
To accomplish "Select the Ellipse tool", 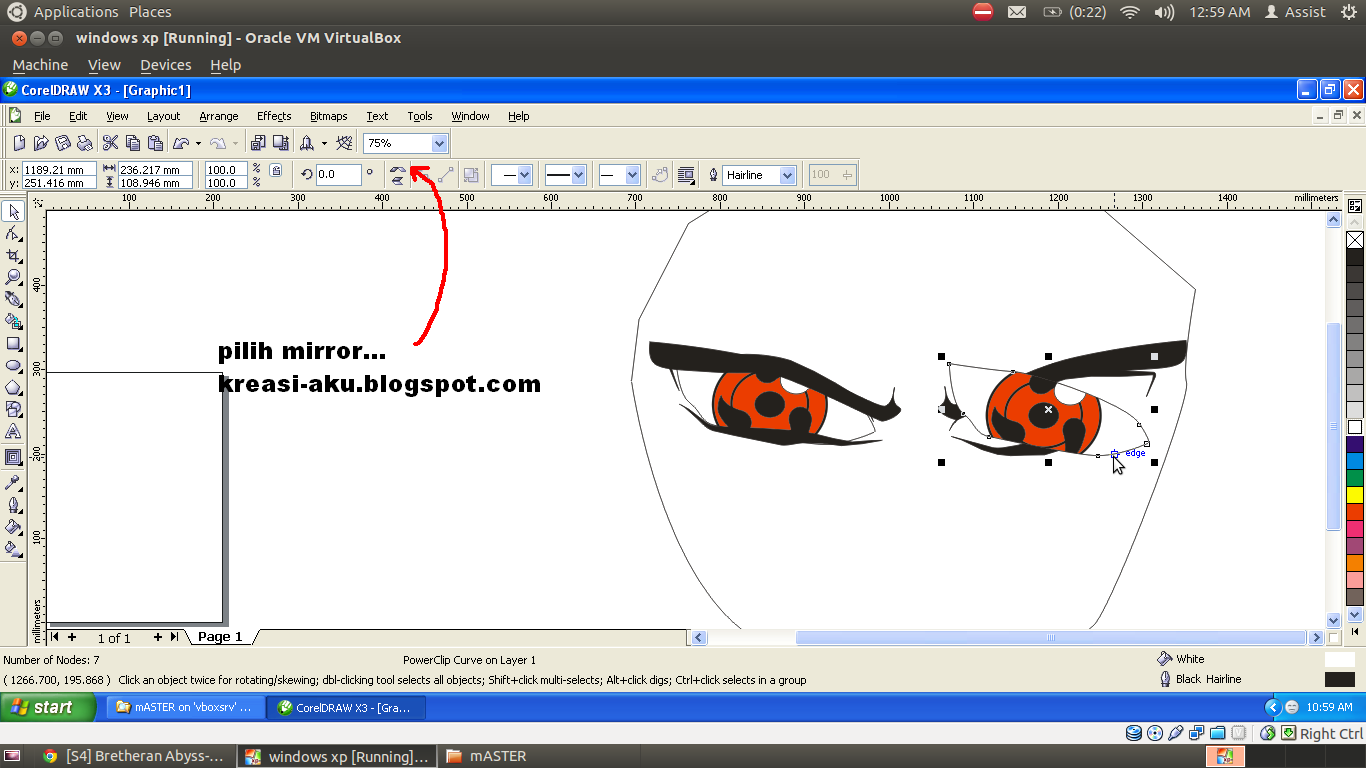I will (13, 365).
